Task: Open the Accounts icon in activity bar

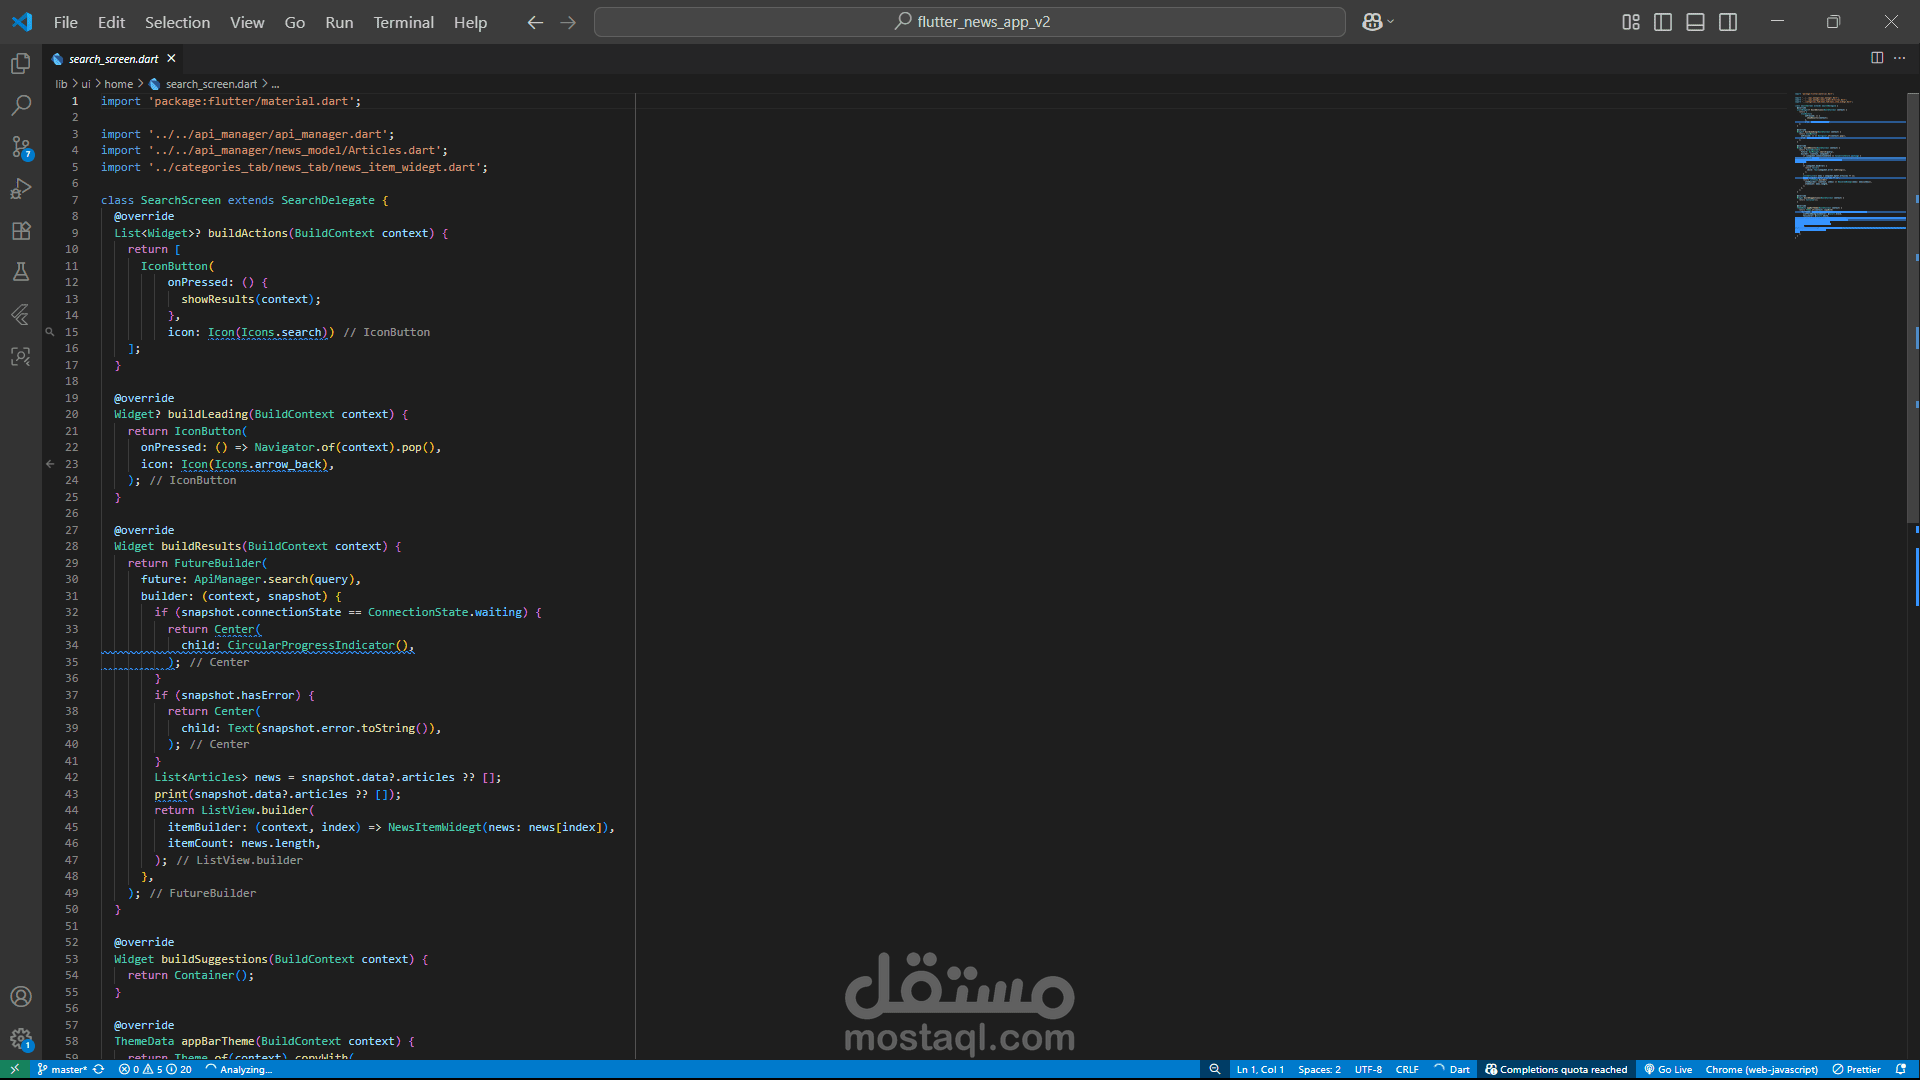Action: (21, 996)
